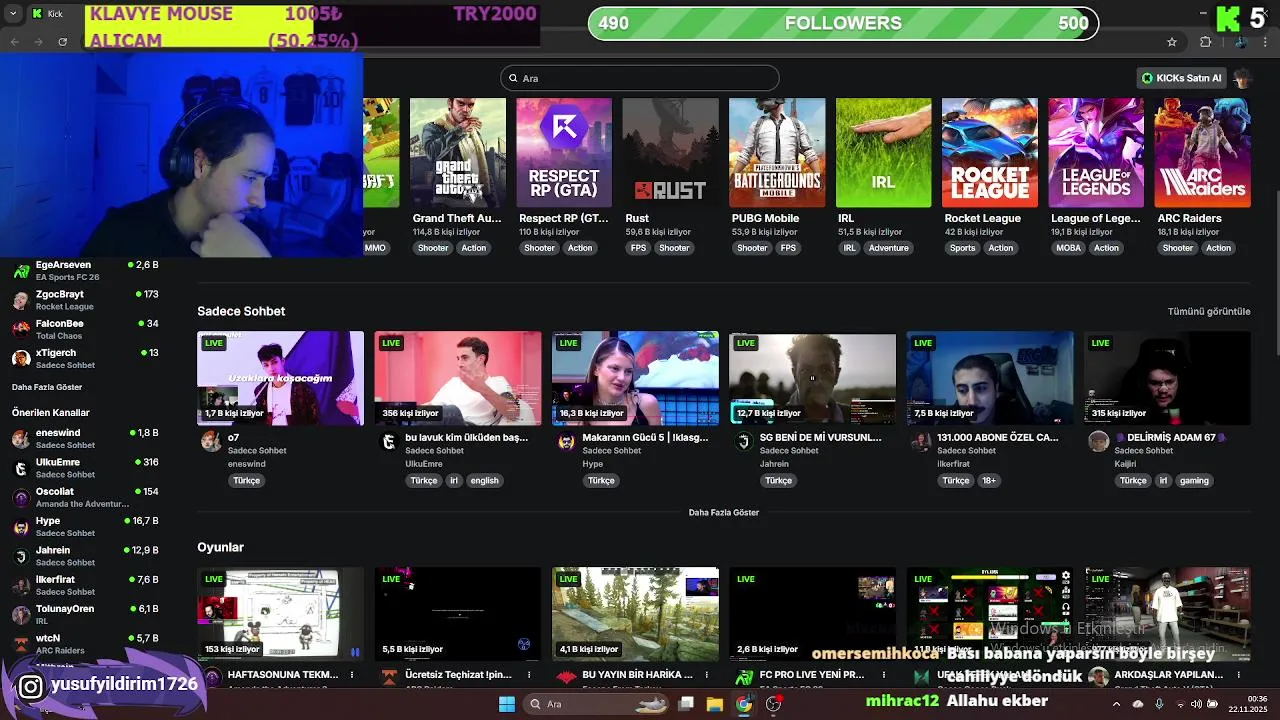Click eneswind channel avatar under o7 stream
The width and height of the screenshot is (1280, 720).
[211, 441]
